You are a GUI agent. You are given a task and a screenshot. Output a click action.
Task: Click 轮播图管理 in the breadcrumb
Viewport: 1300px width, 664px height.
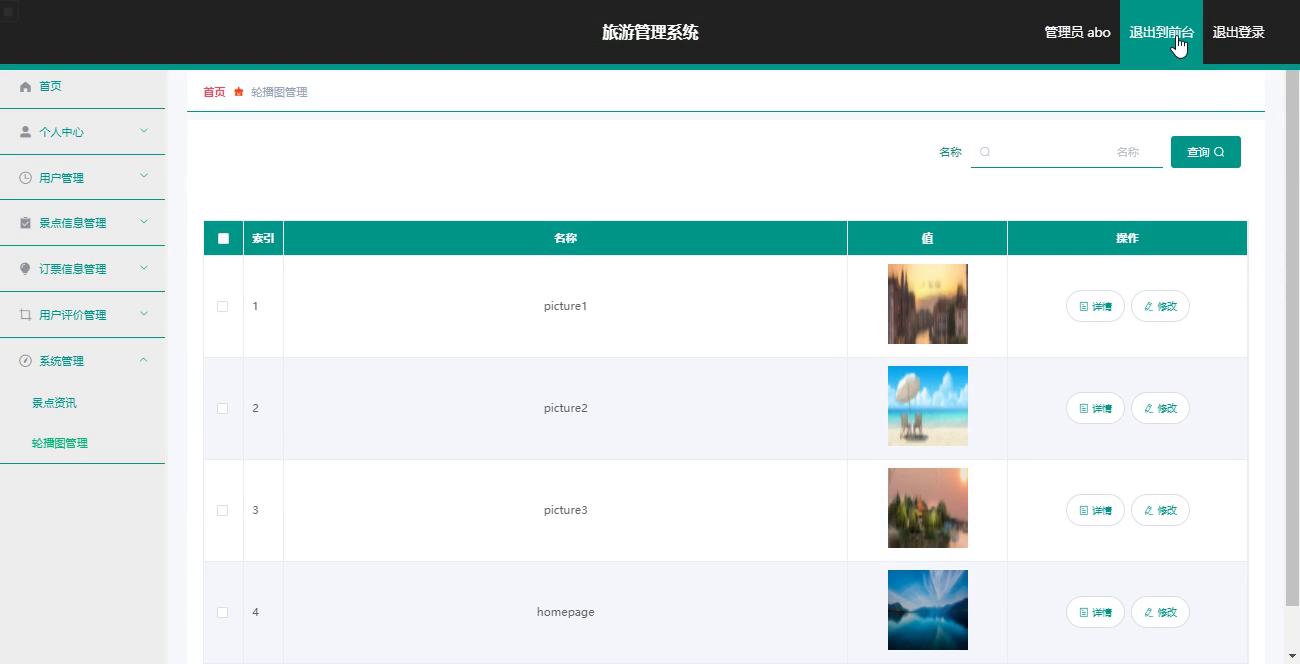pyautogui.click(x=279, y=92)
